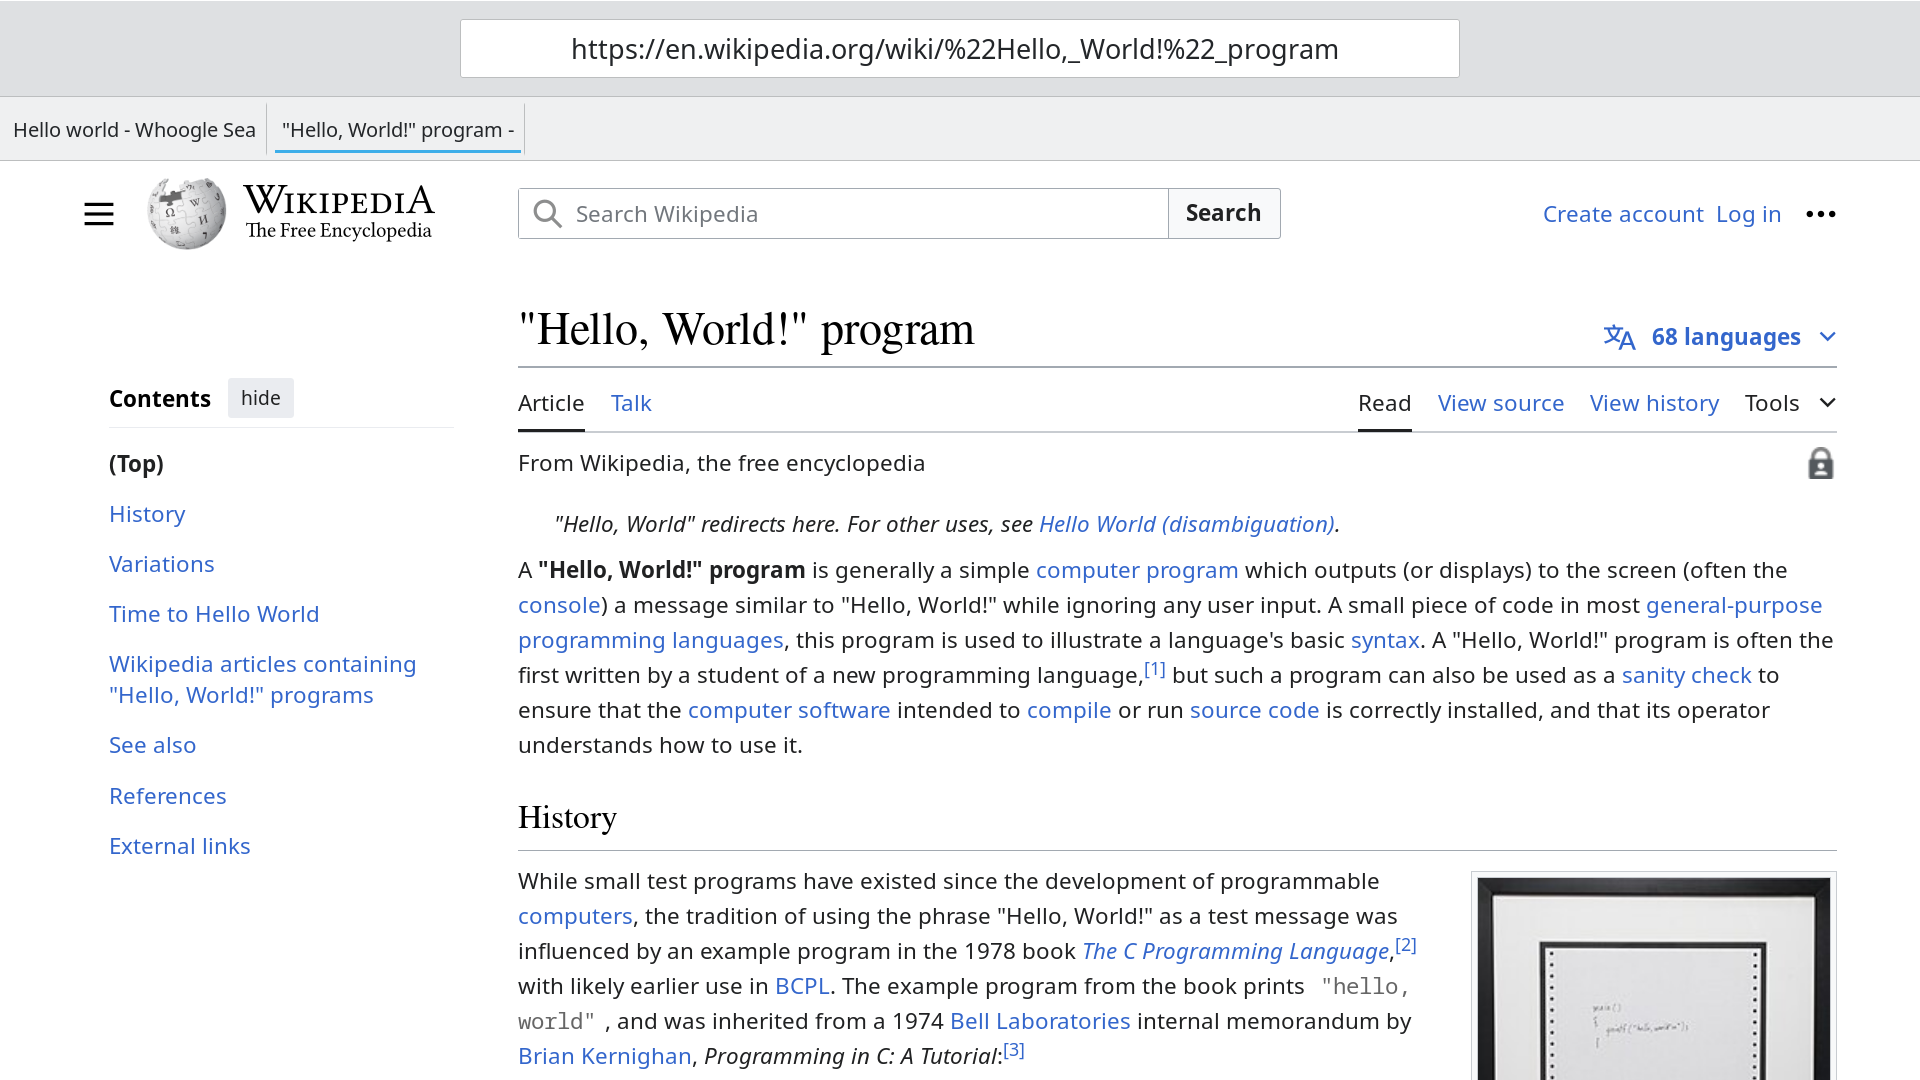Open the three-dots personal tools menu
1920x1080 pixels.
1820,214
